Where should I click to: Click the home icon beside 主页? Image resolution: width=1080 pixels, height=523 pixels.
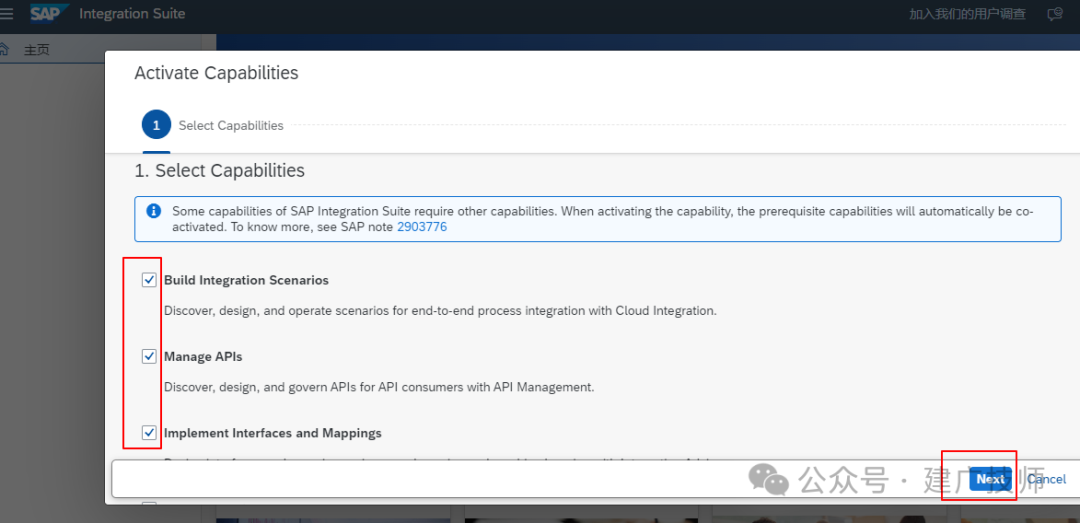[x=3, y=50]
